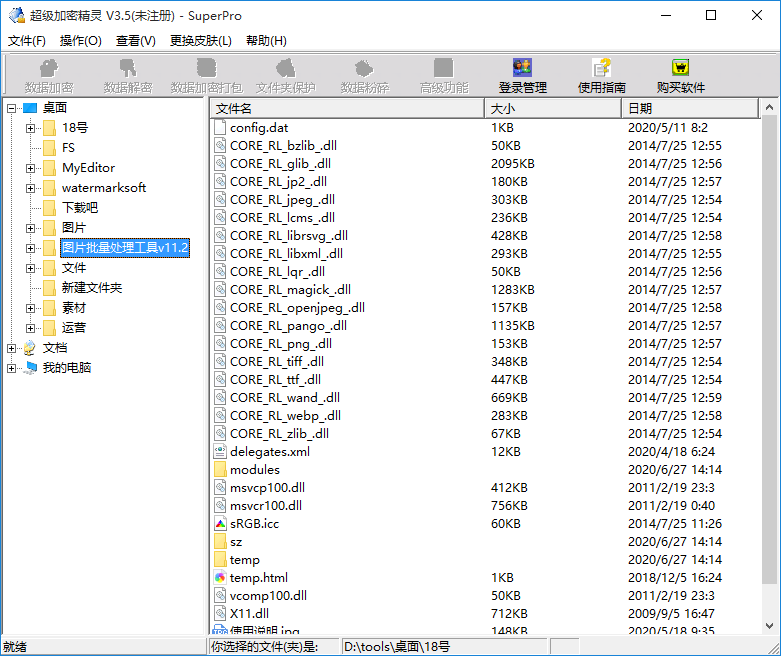The height and width of the screenshot is (656, 781).
Task: Click the 桌面 desktop icon in tree
Action: click(30, 108)
